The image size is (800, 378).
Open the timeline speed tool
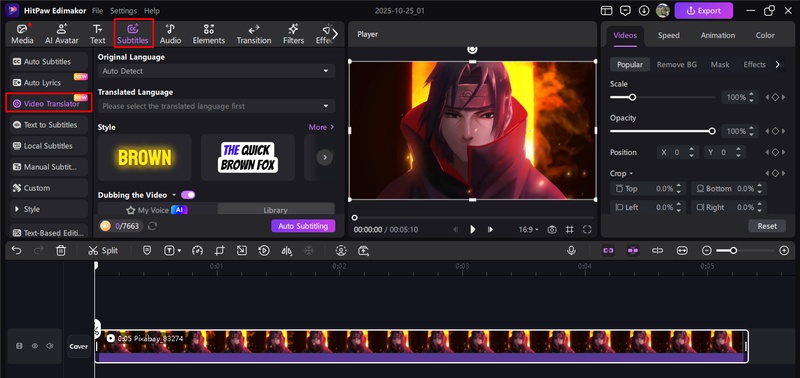point(197,250)
